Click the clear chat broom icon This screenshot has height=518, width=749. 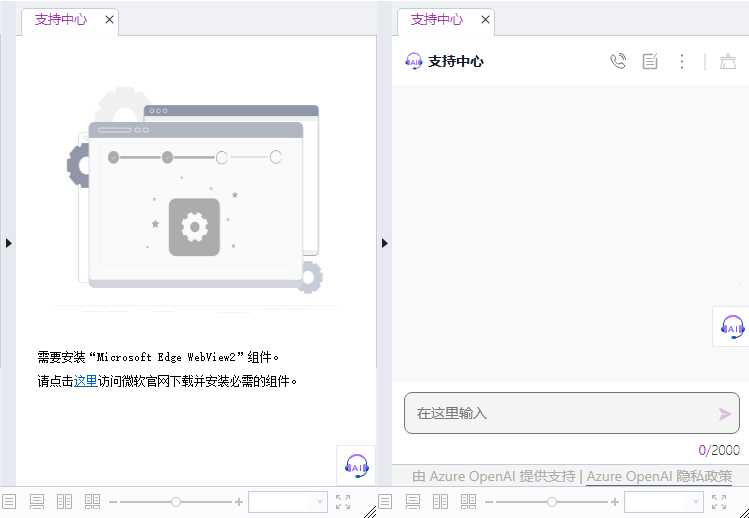click(x=727, y=61)
